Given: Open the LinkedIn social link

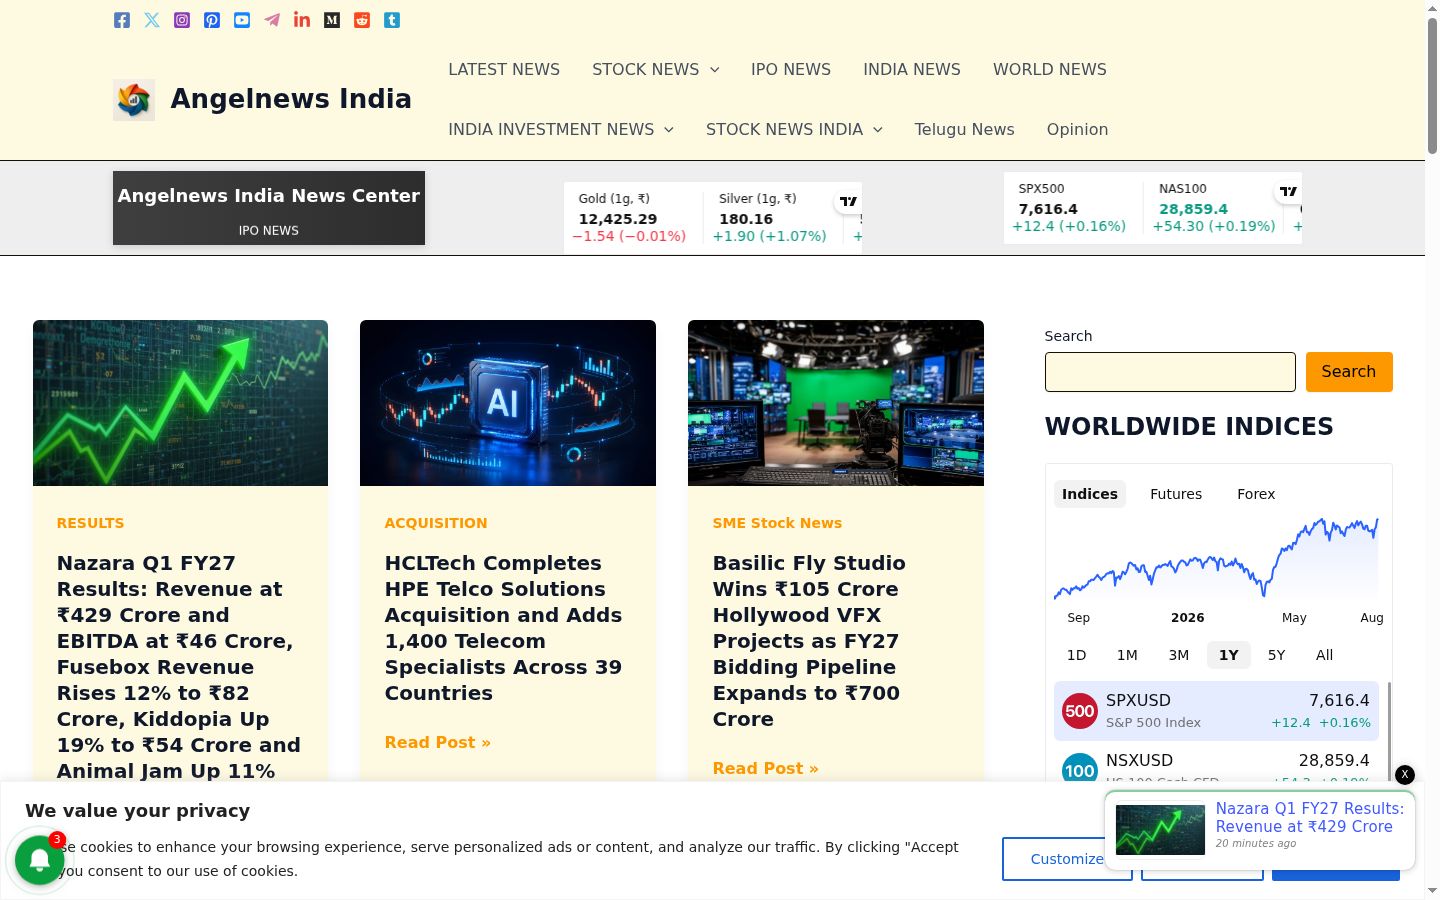Looking at the screenshot, I should (x=302, y=20).
